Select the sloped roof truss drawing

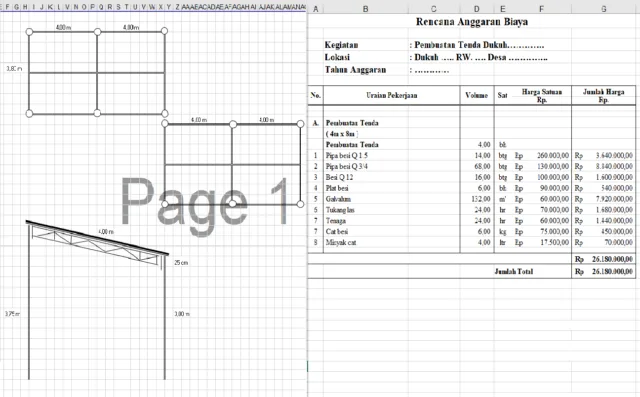click(x=97, y=245)
